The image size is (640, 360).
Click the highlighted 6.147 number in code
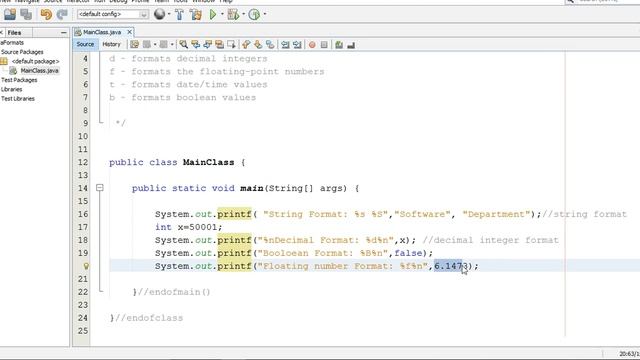448,266
